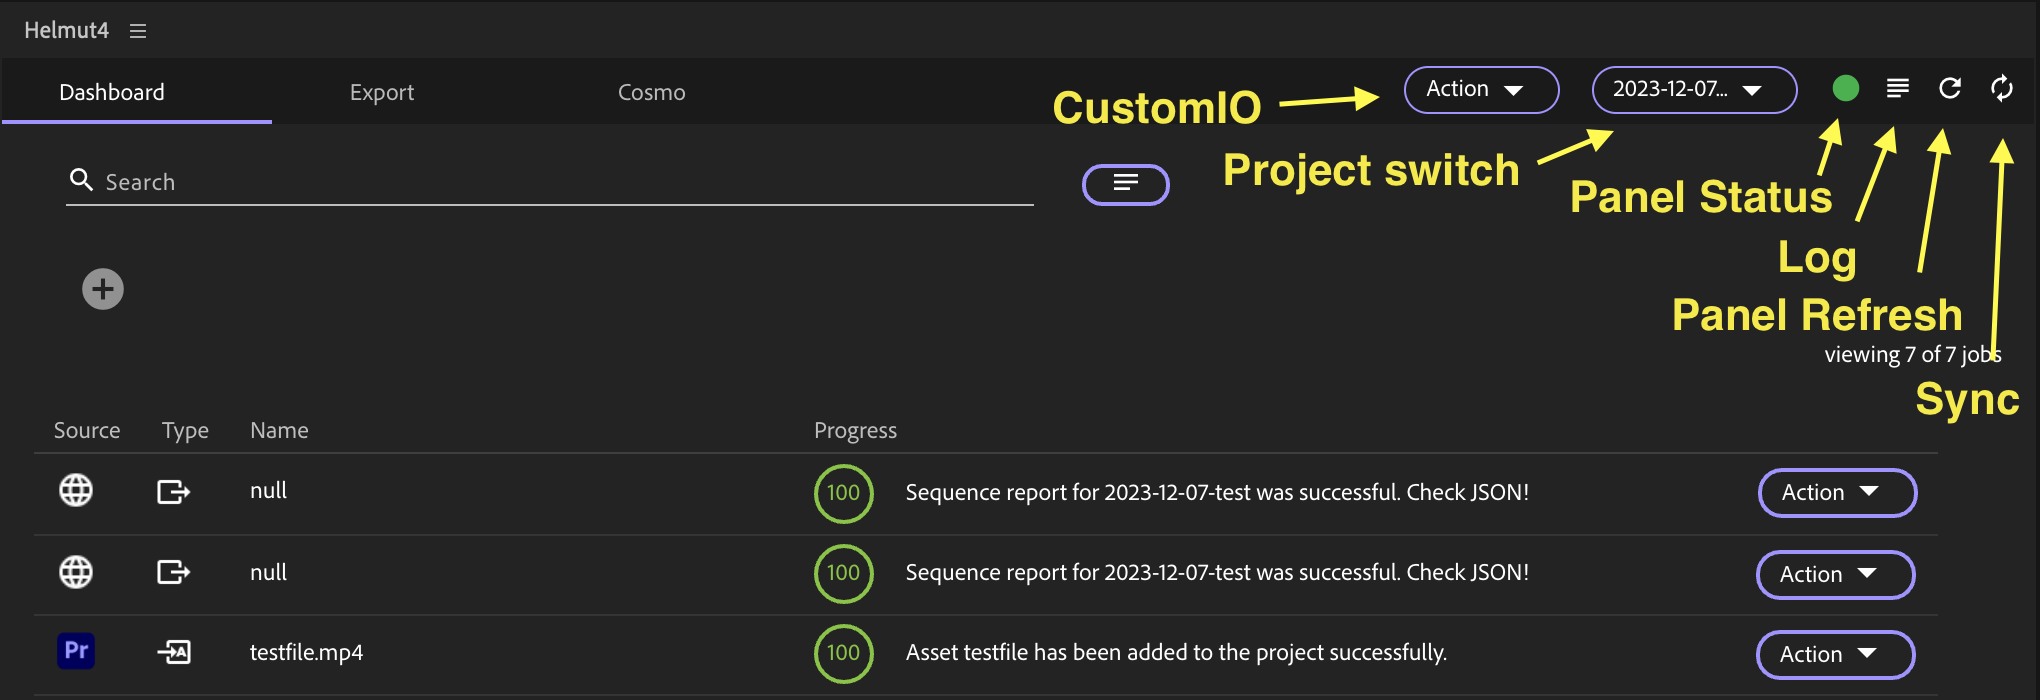Select the Dashboard tab

(112, 92)
